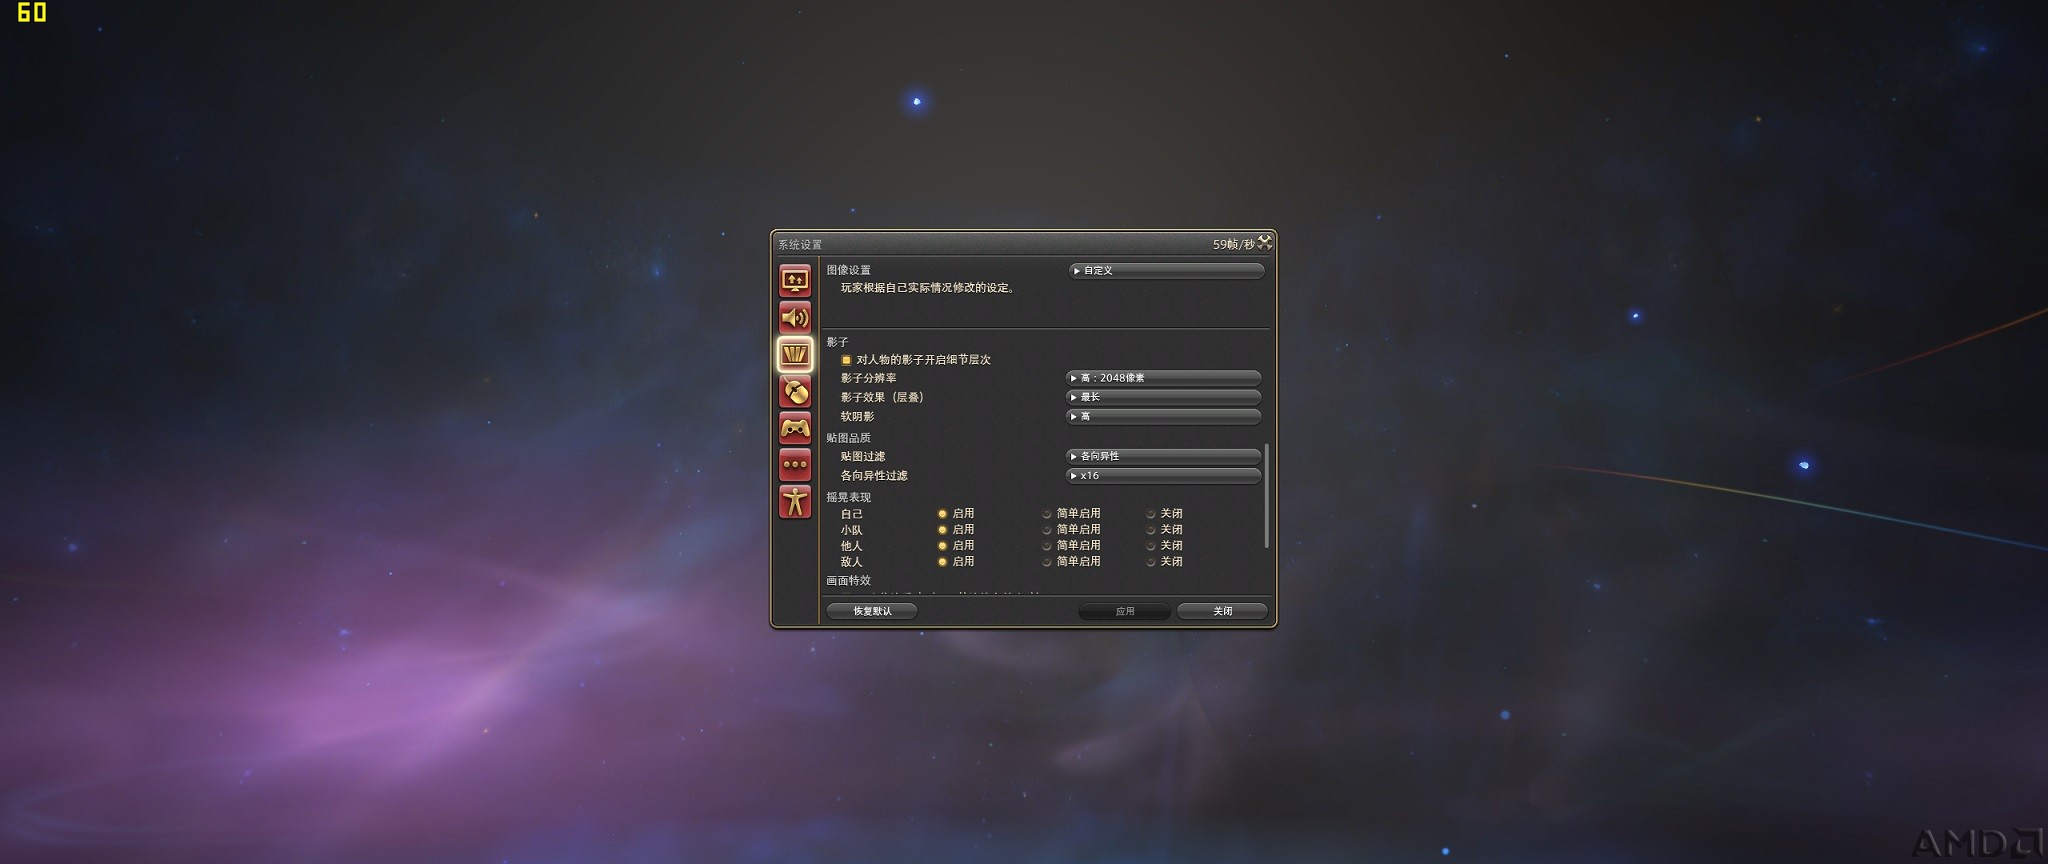The height and width of the screenshot is (864, 2048).
Task: Open 贴图过滤 dropdown 各向异性
Action: [x=1164, y=456]
